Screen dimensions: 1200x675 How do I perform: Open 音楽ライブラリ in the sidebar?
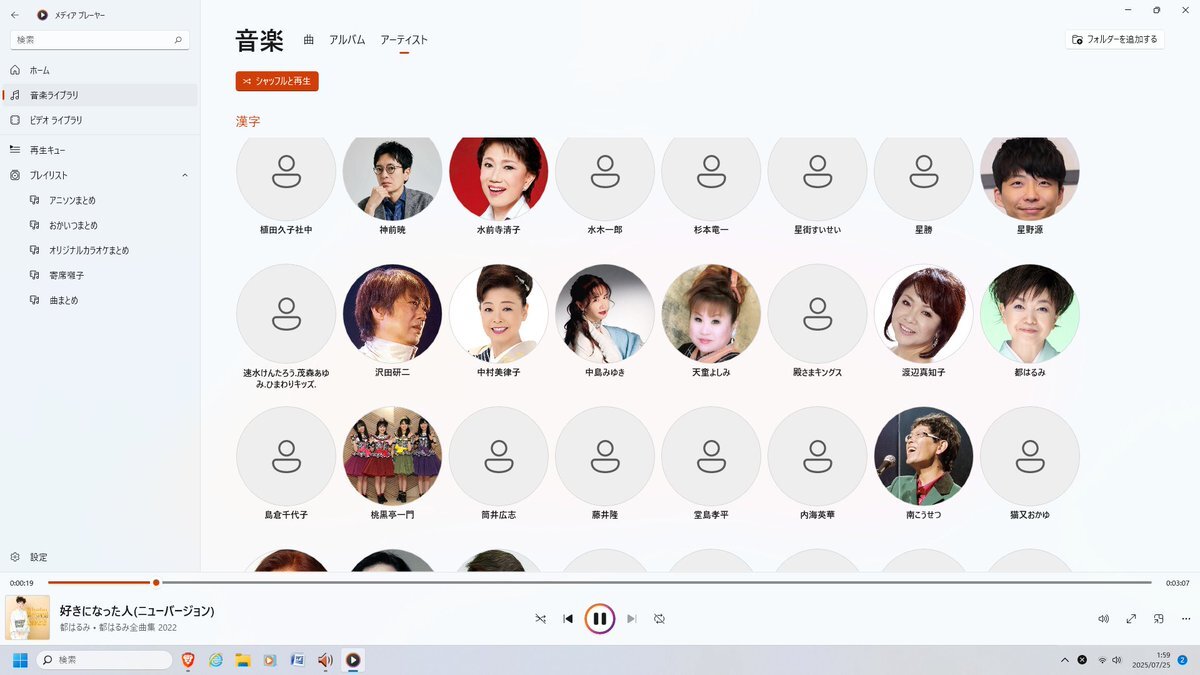coord(100,95)
